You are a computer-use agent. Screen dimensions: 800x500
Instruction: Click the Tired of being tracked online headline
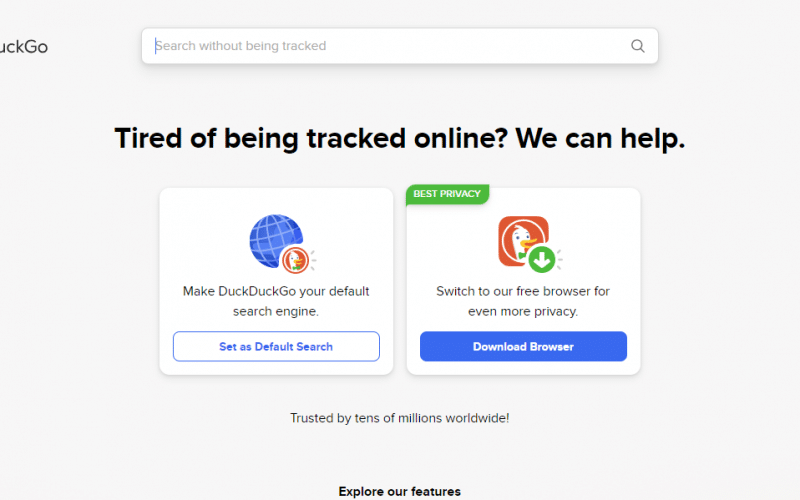(399, 138)
